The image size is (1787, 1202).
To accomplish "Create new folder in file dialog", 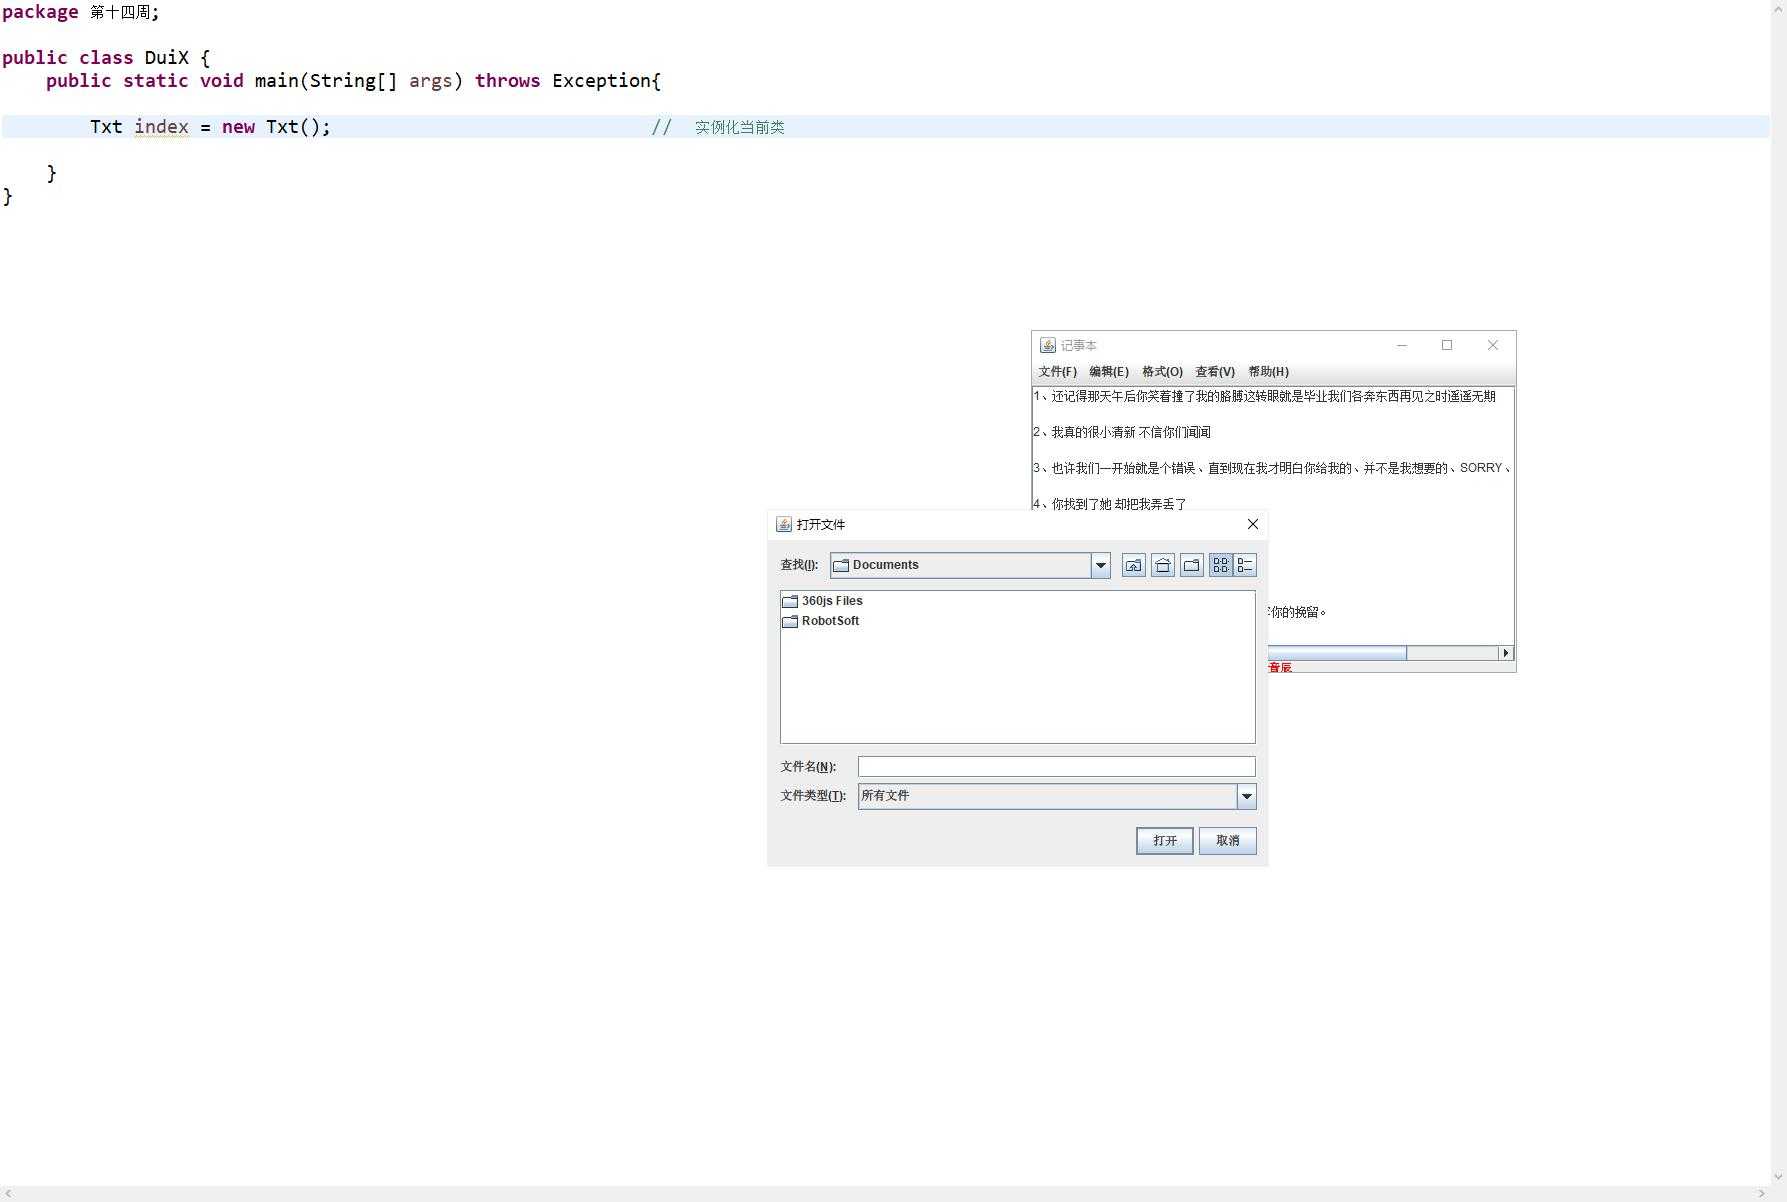I will (1191, 565).
